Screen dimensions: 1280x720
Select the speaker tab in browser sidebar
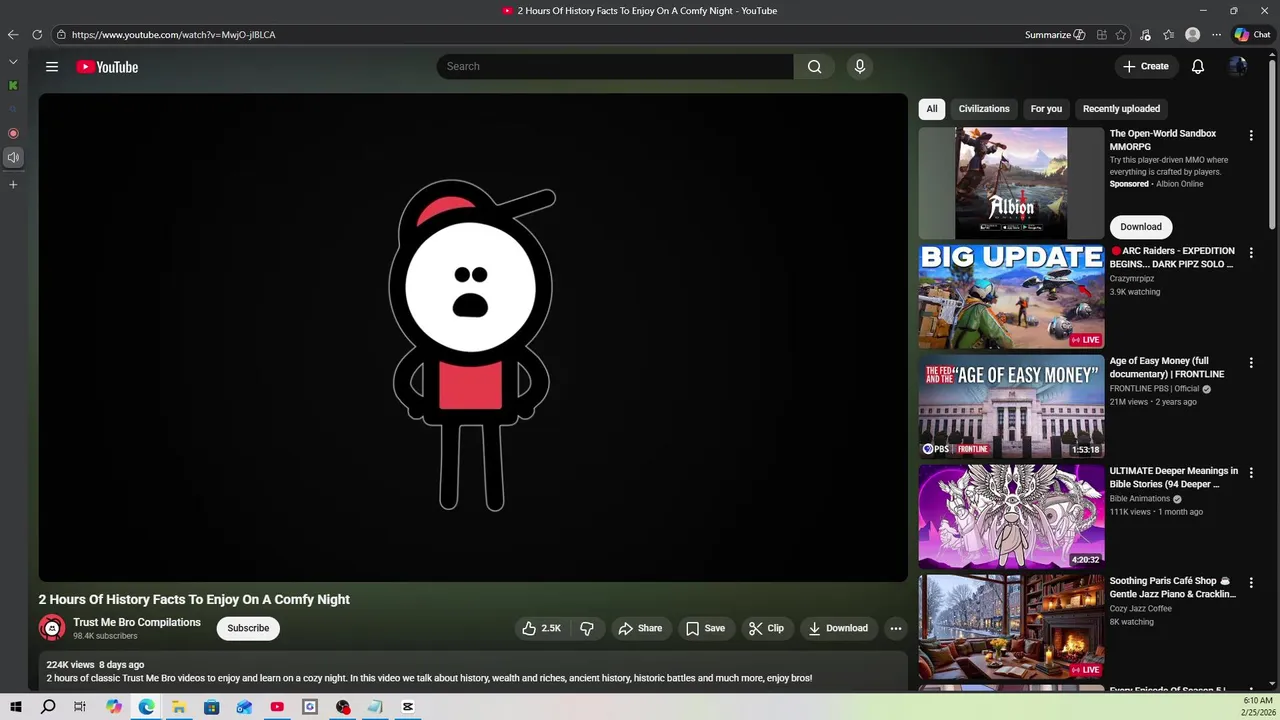(13, 157)
